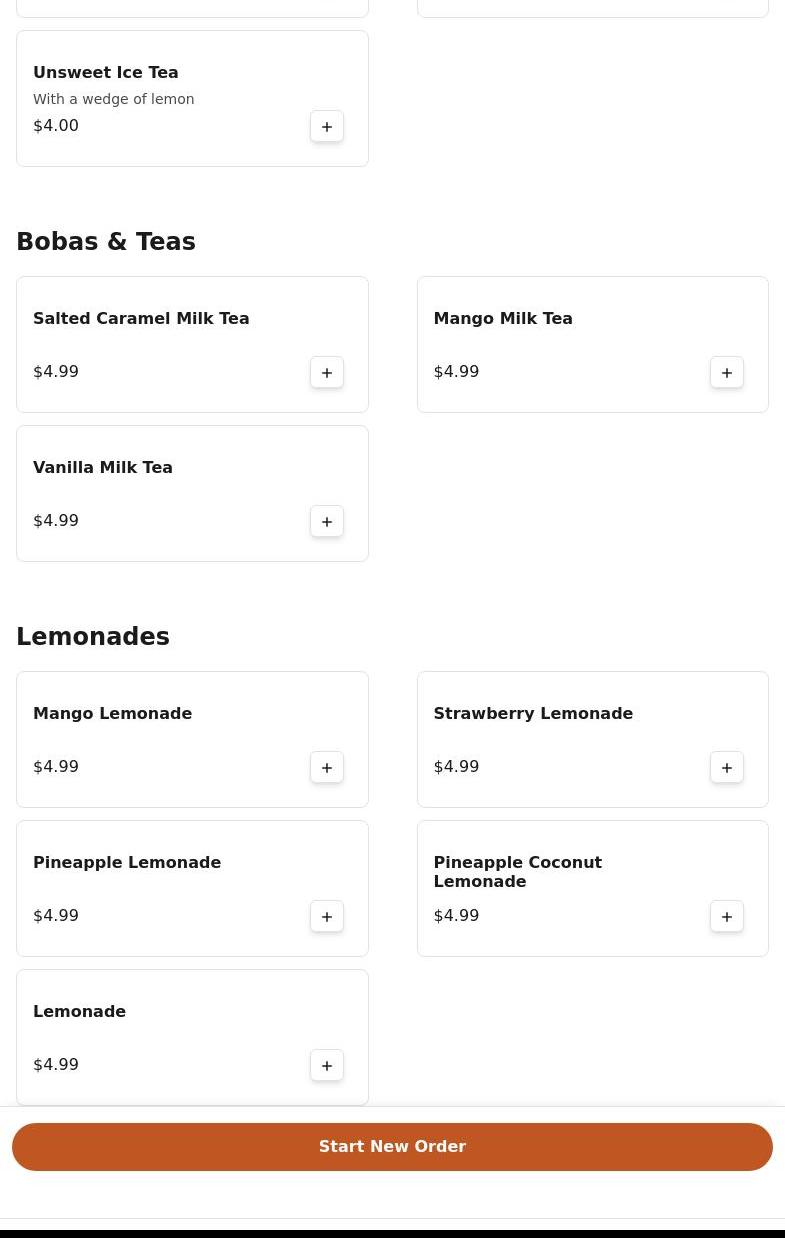
Task: Open the Mango Lemonade card title
Action: click(112, 713)
